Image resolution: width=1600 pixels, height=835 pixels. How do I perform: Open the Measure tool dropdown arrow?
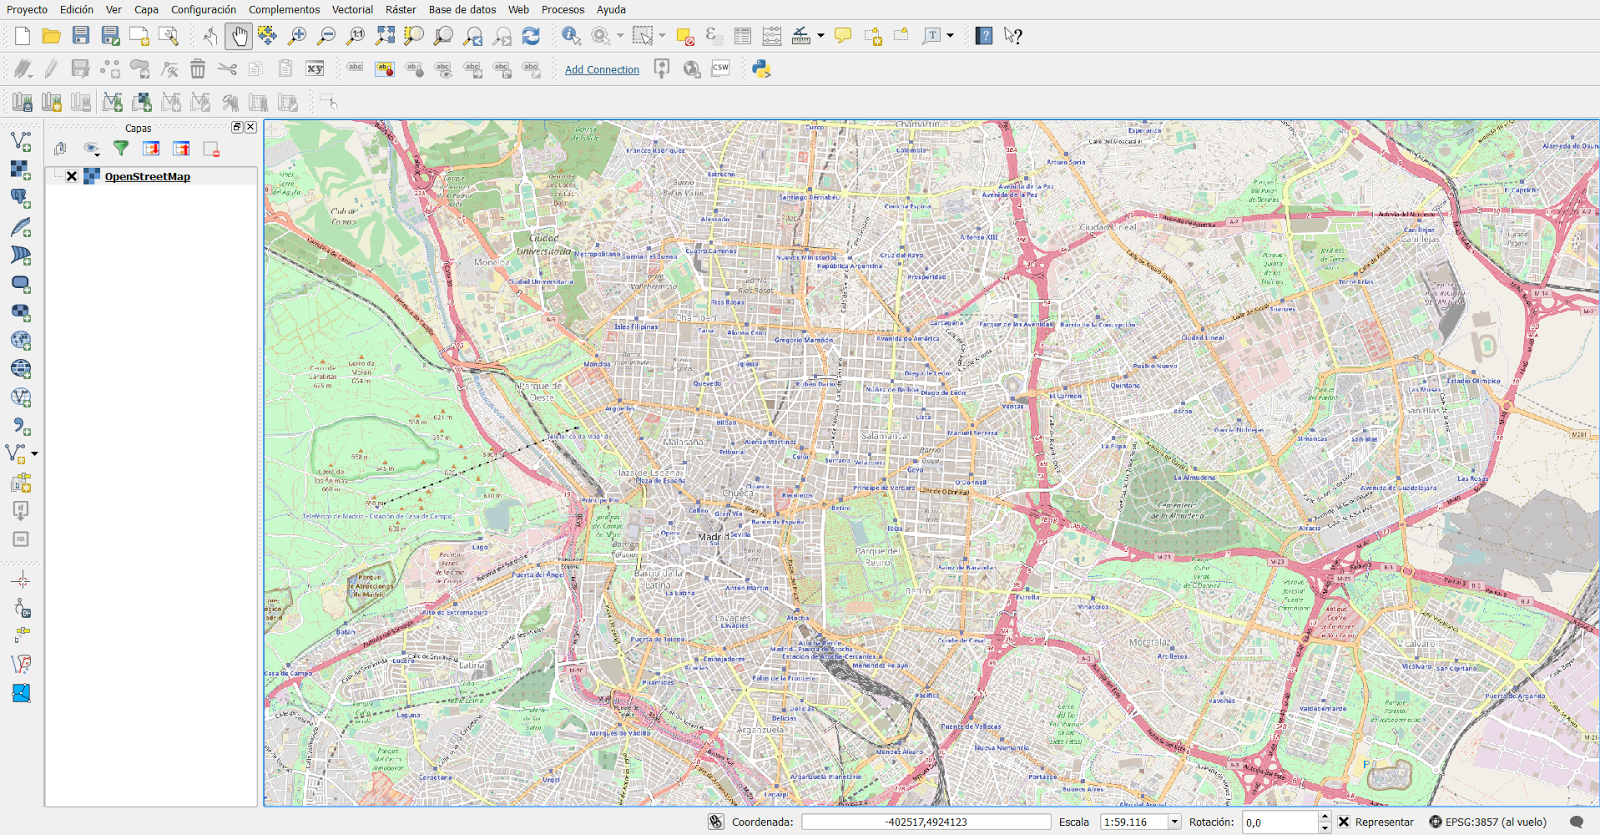(821, 36)
